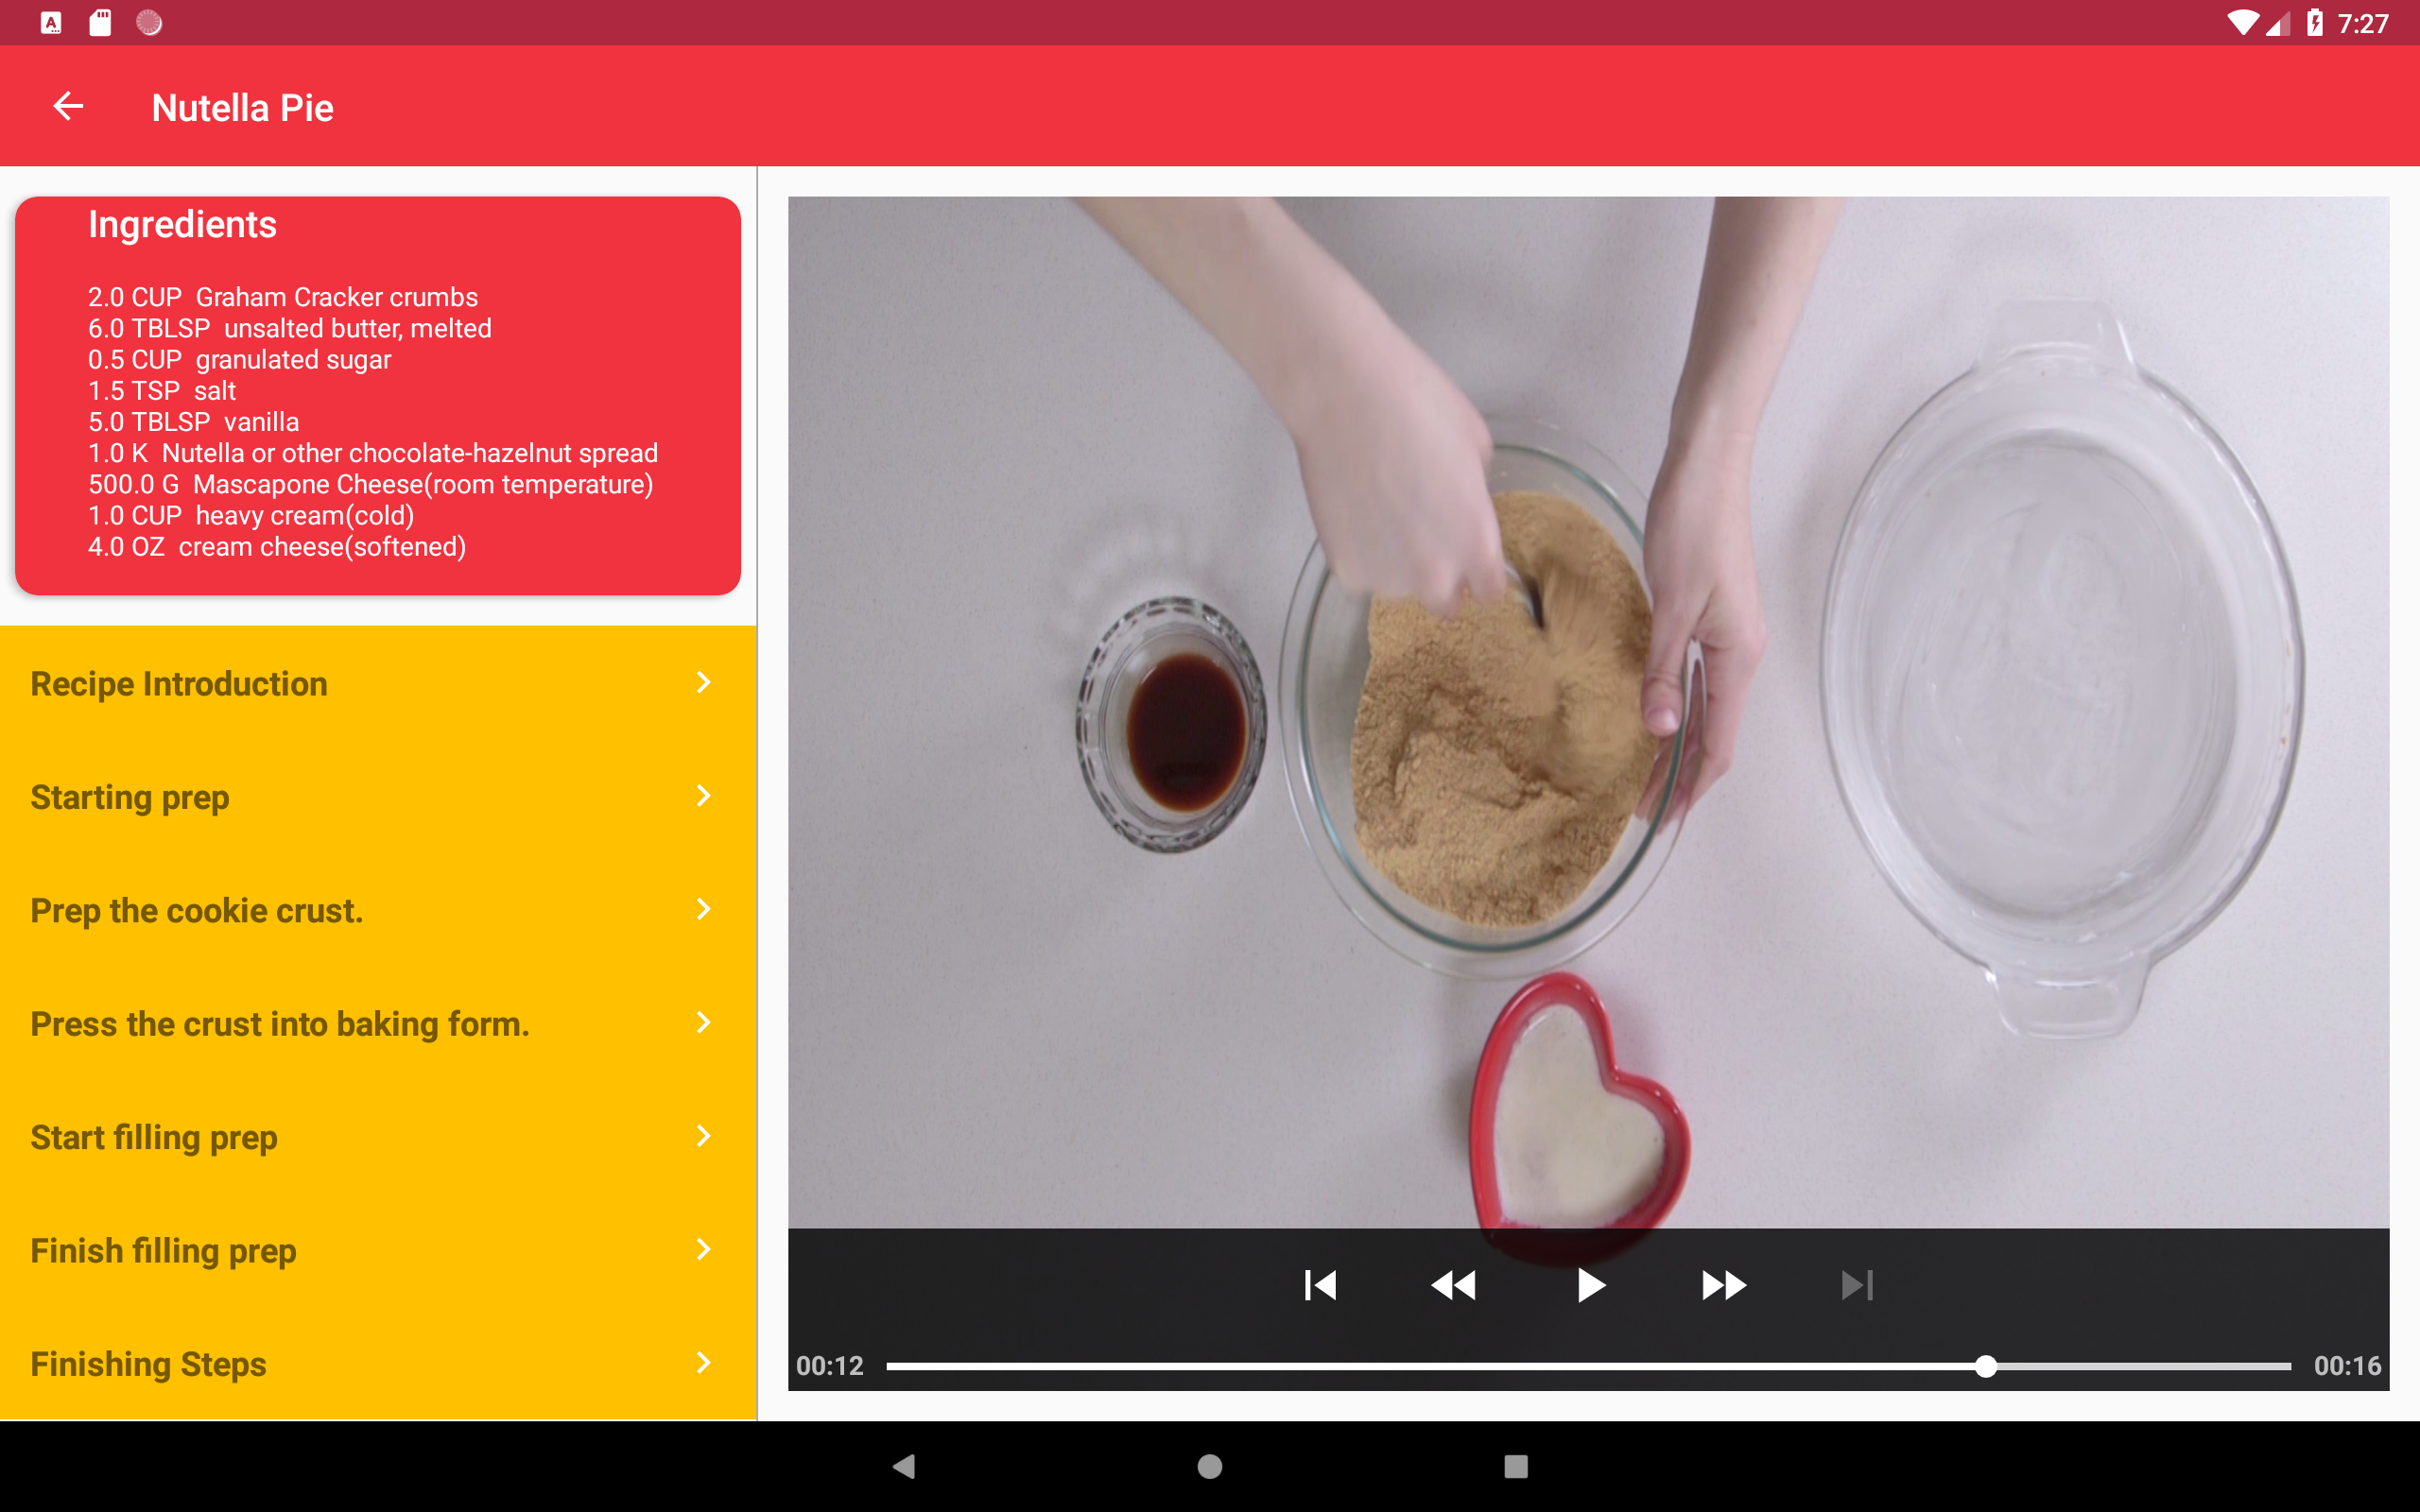Open the Starting prep chevron

click(704, 796)
